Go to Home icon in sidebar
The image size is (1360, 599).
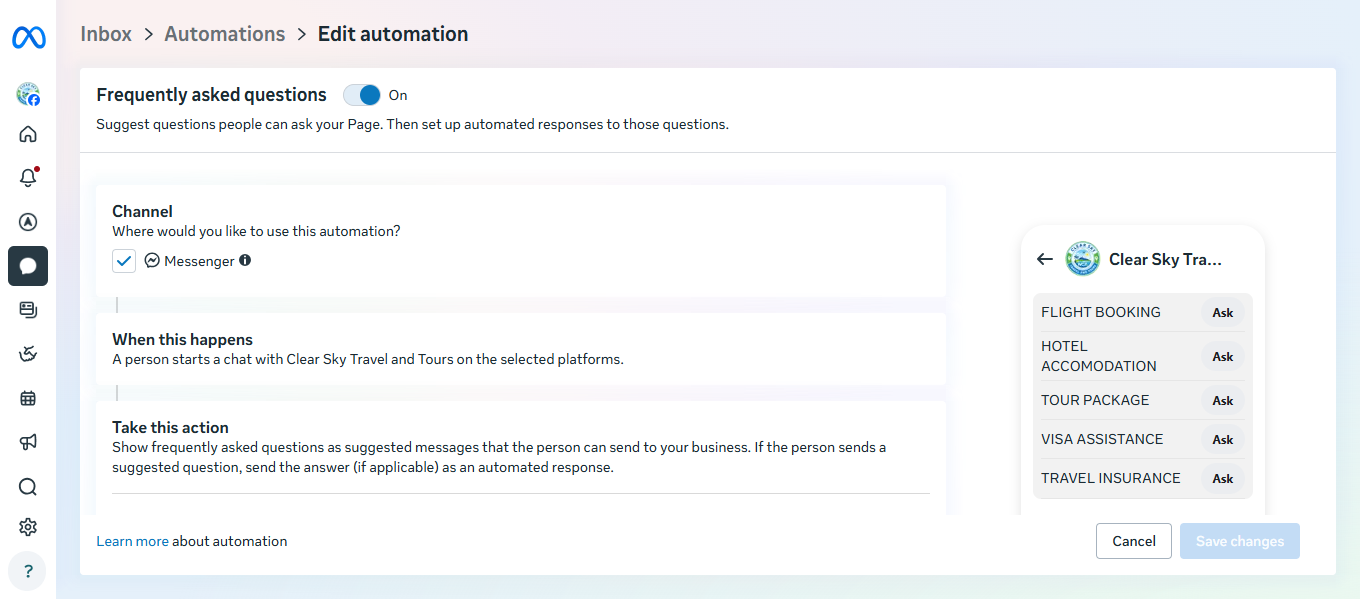tap(28, 134)
